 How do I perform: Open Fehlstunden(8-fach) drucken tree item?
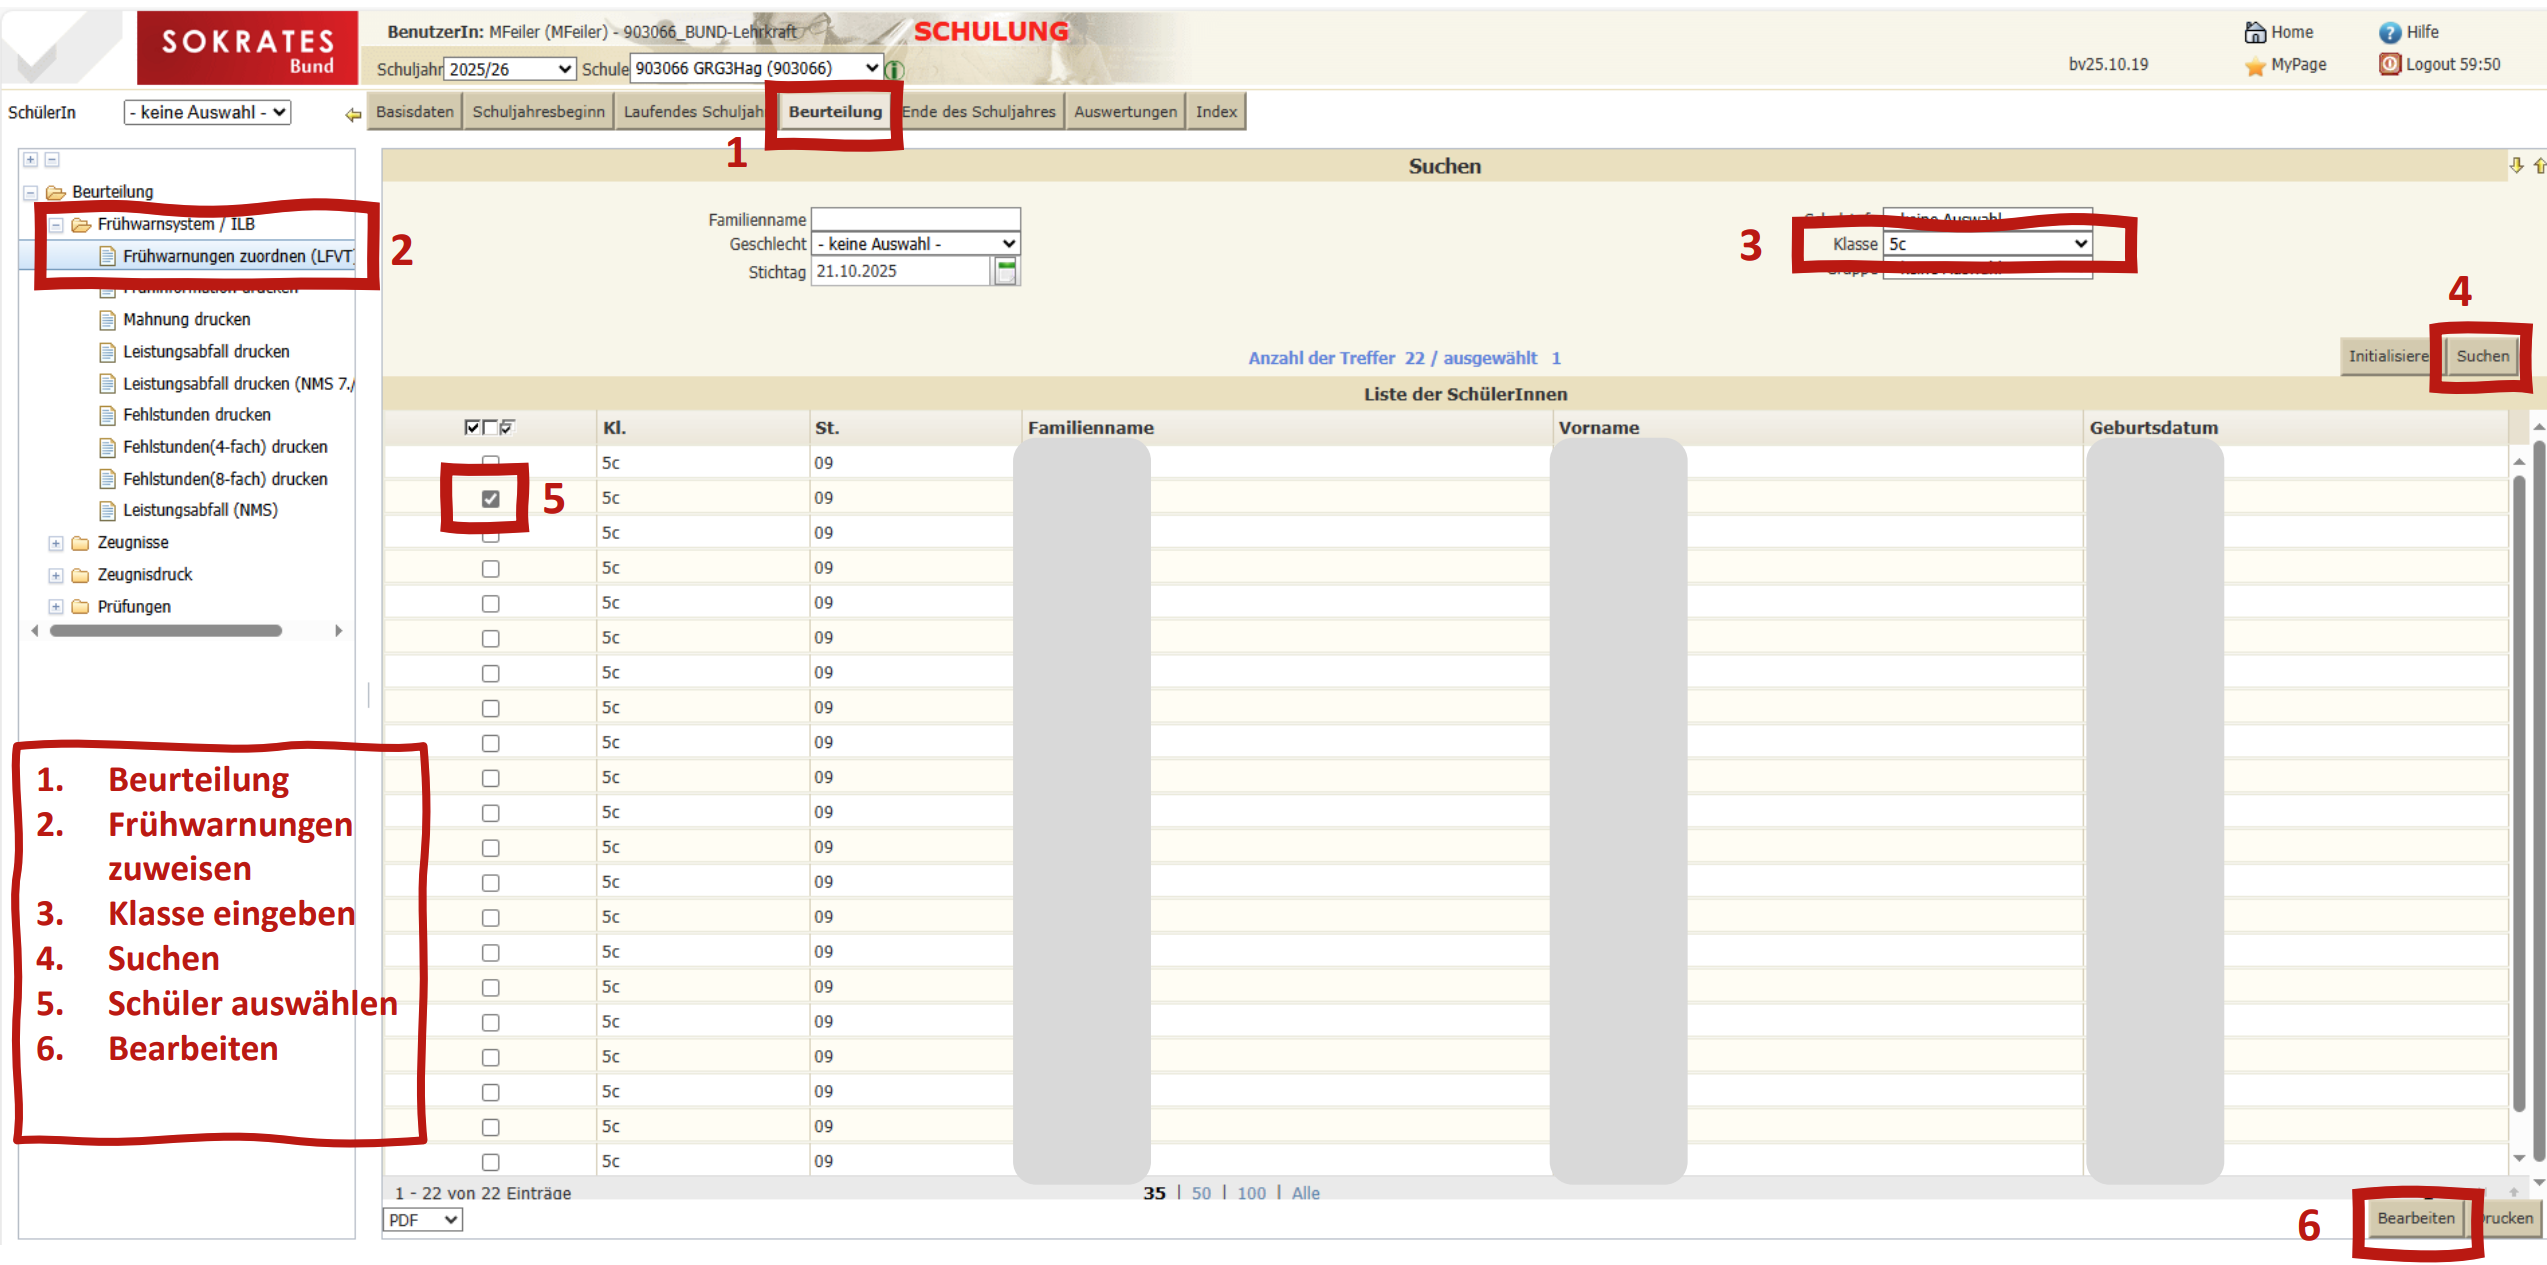(x=225, y=479)
